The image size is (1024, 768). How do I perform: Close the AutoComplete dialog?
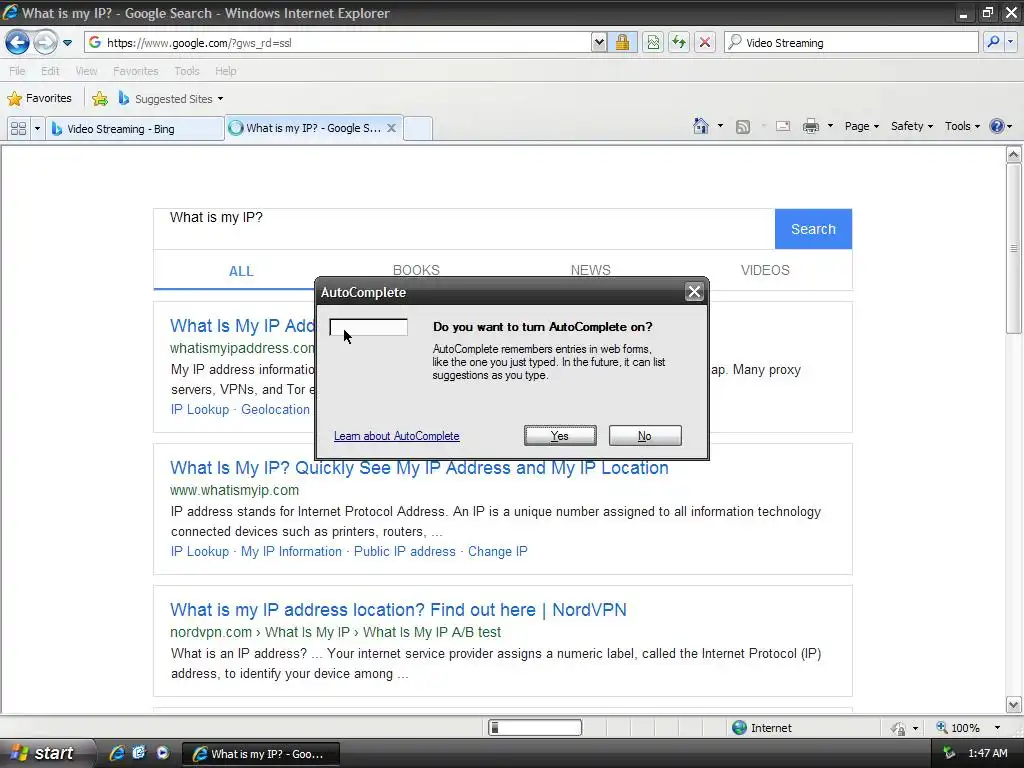click(694, 292)
